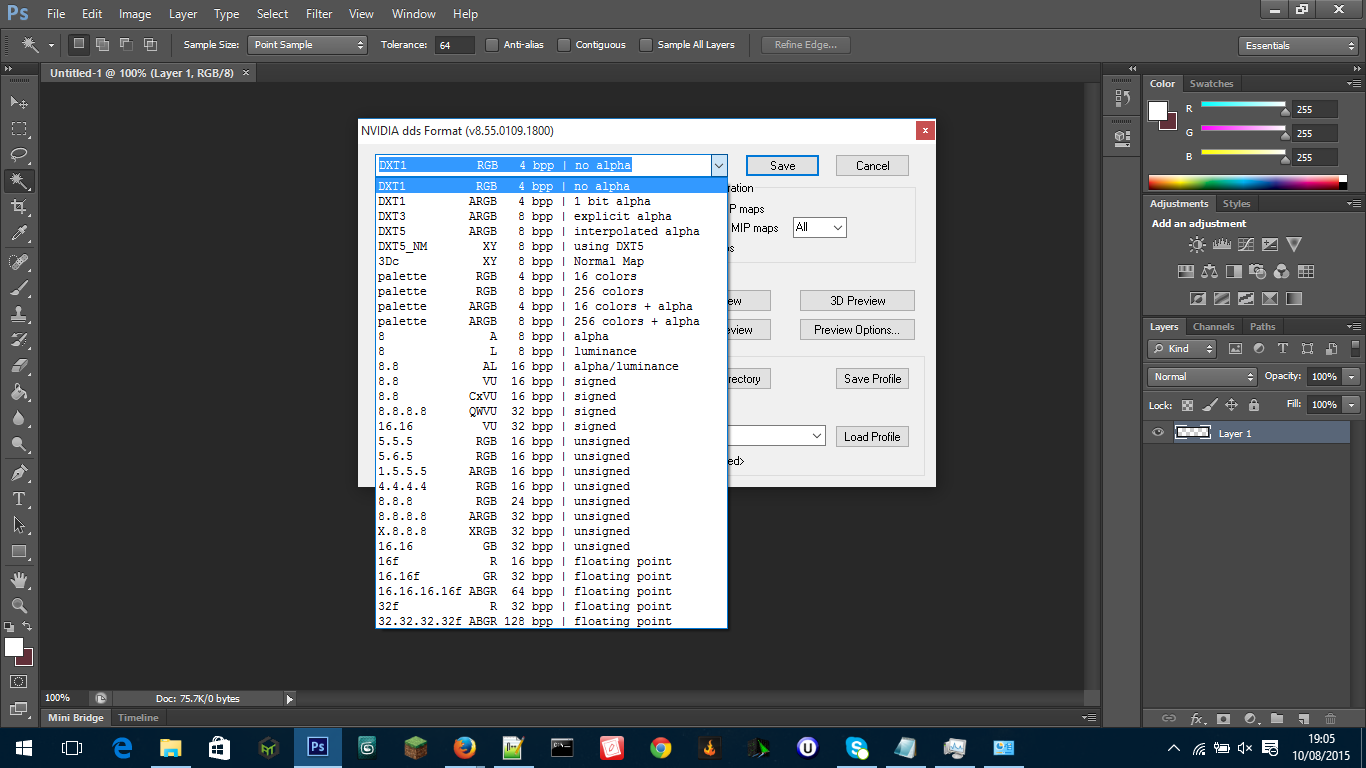Add a Gradient Map adjustment
The width and height of the screenshot is (1366, 768).
(x=1294, y=298)
